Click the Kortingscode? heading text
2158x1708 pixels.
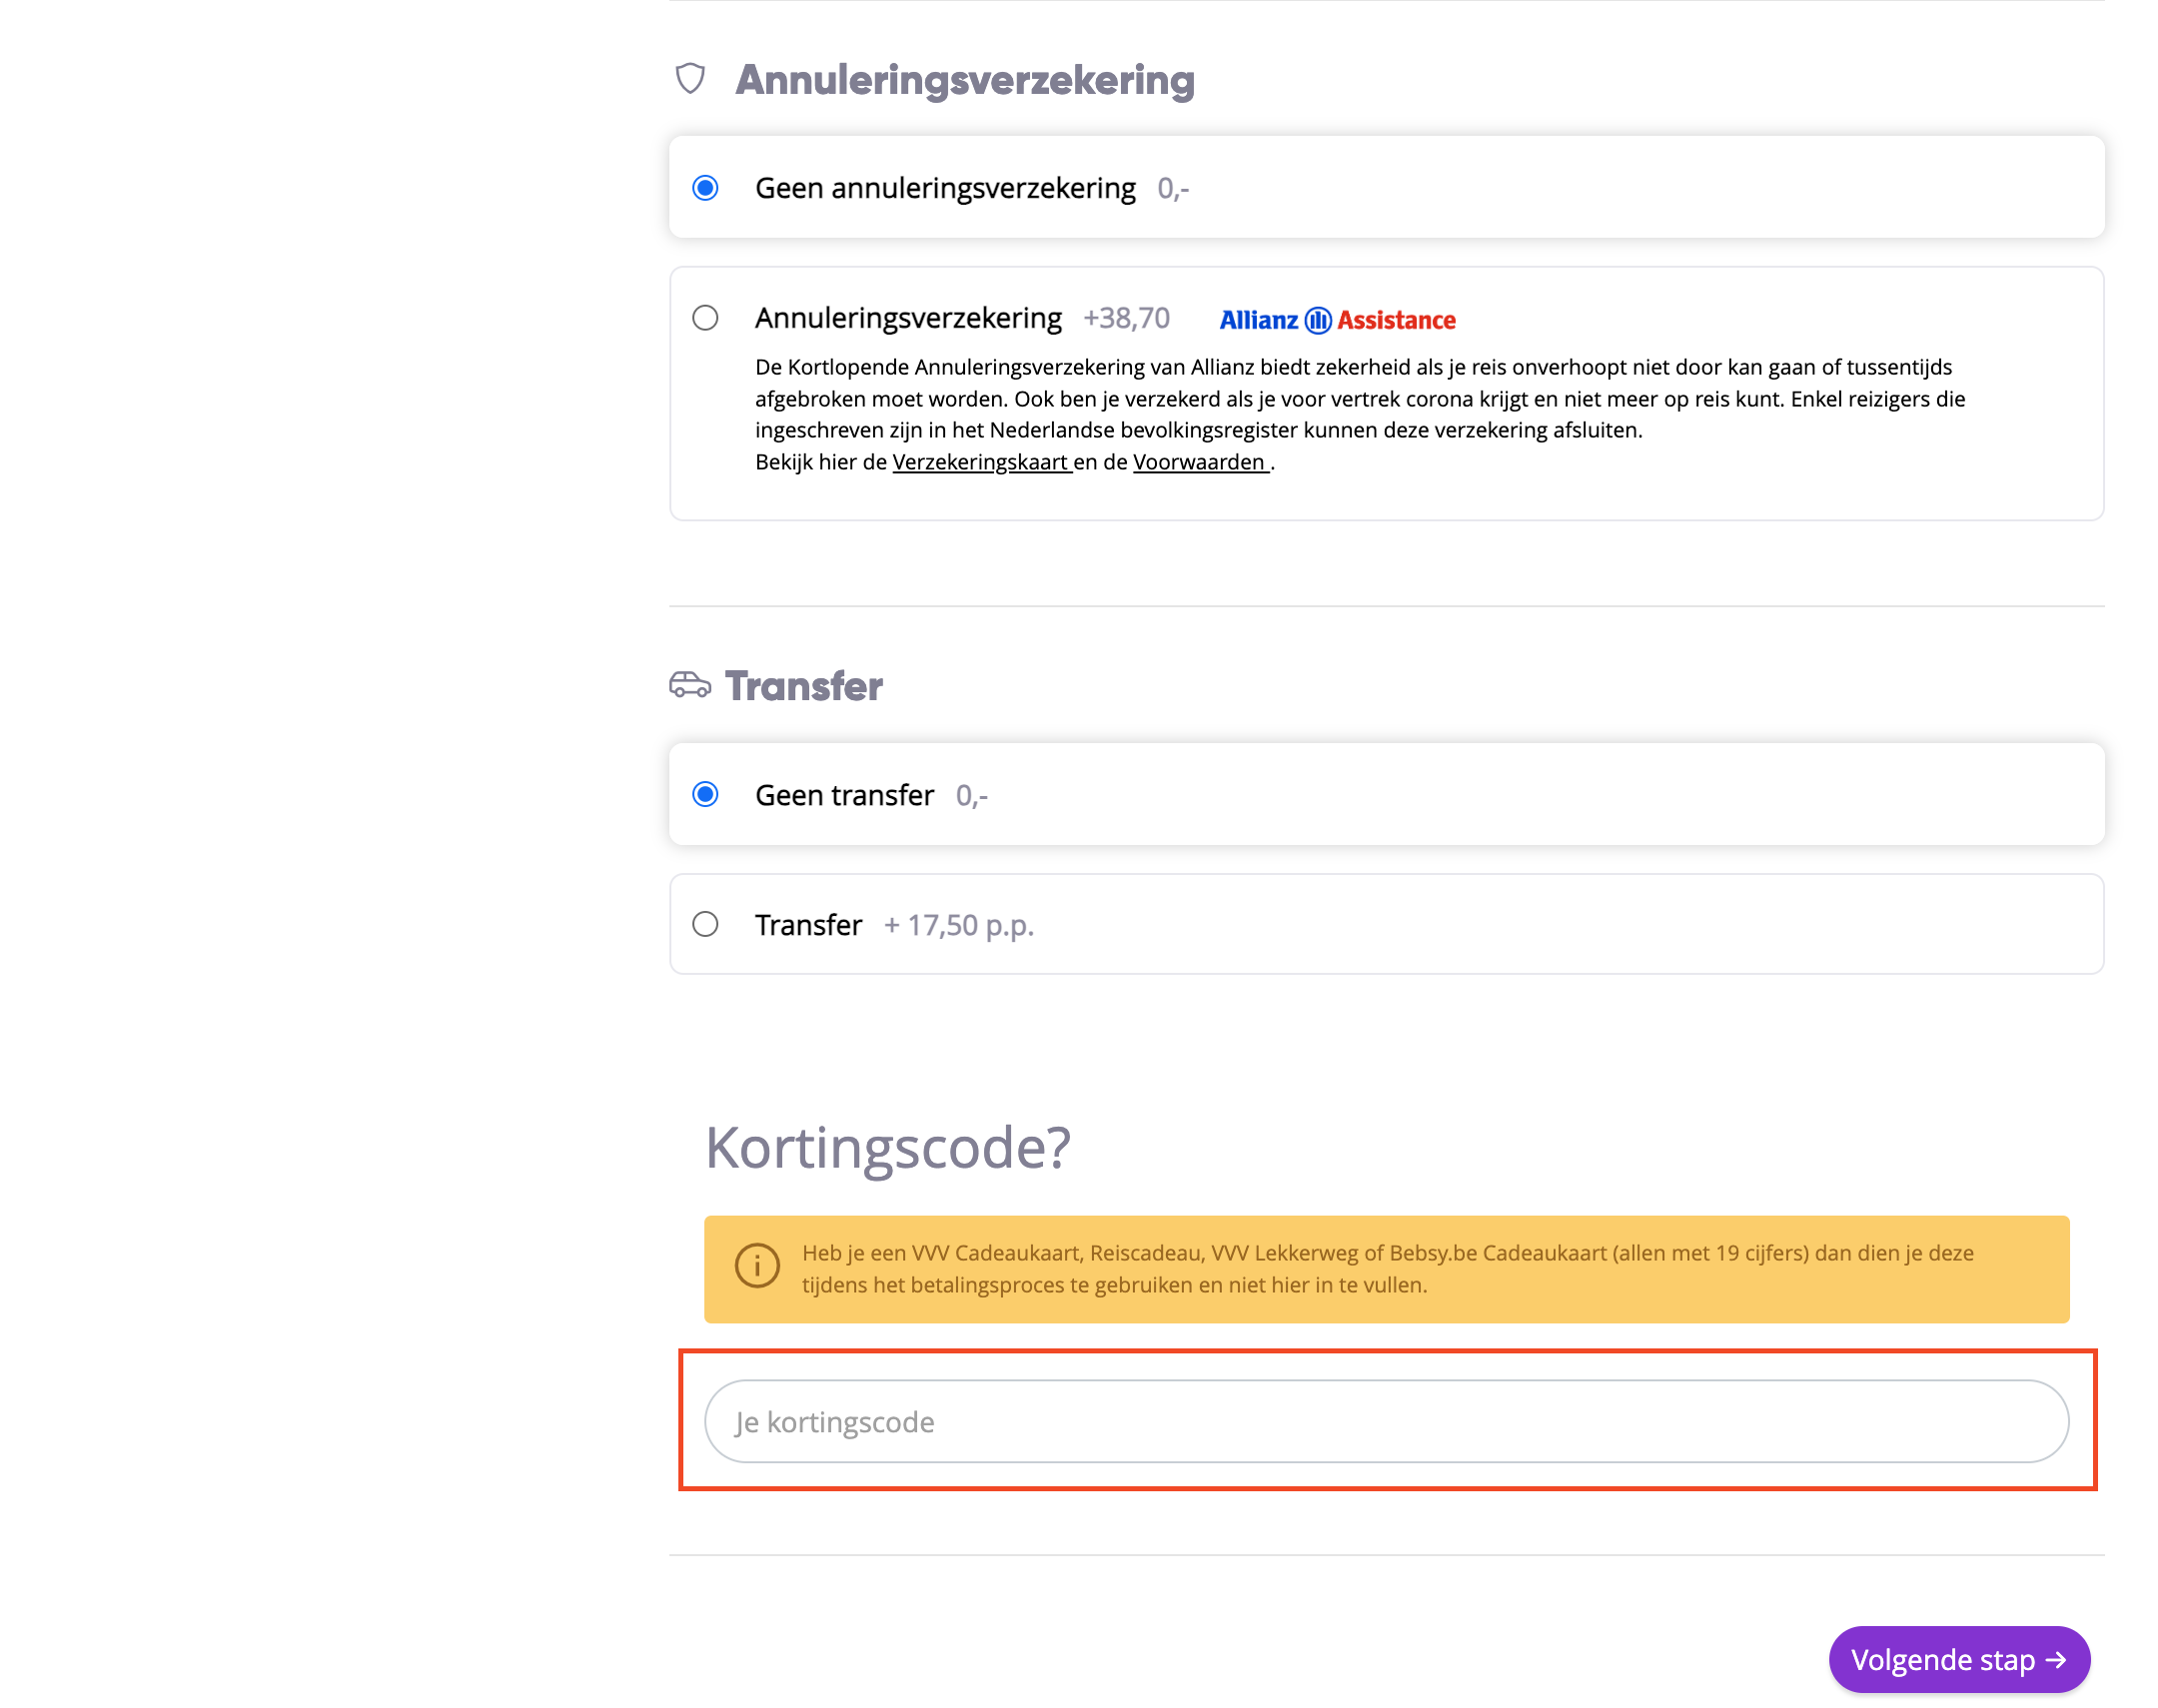[x=888, y=1147]
